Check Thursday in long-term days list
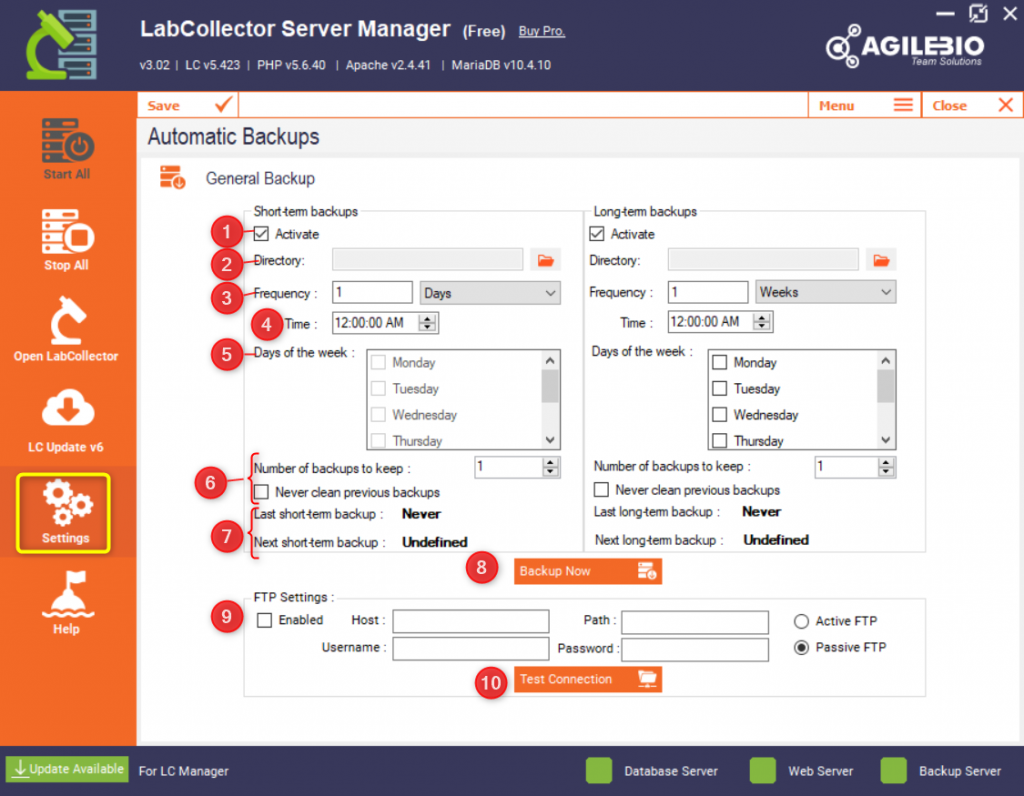 tap(720, 441)
